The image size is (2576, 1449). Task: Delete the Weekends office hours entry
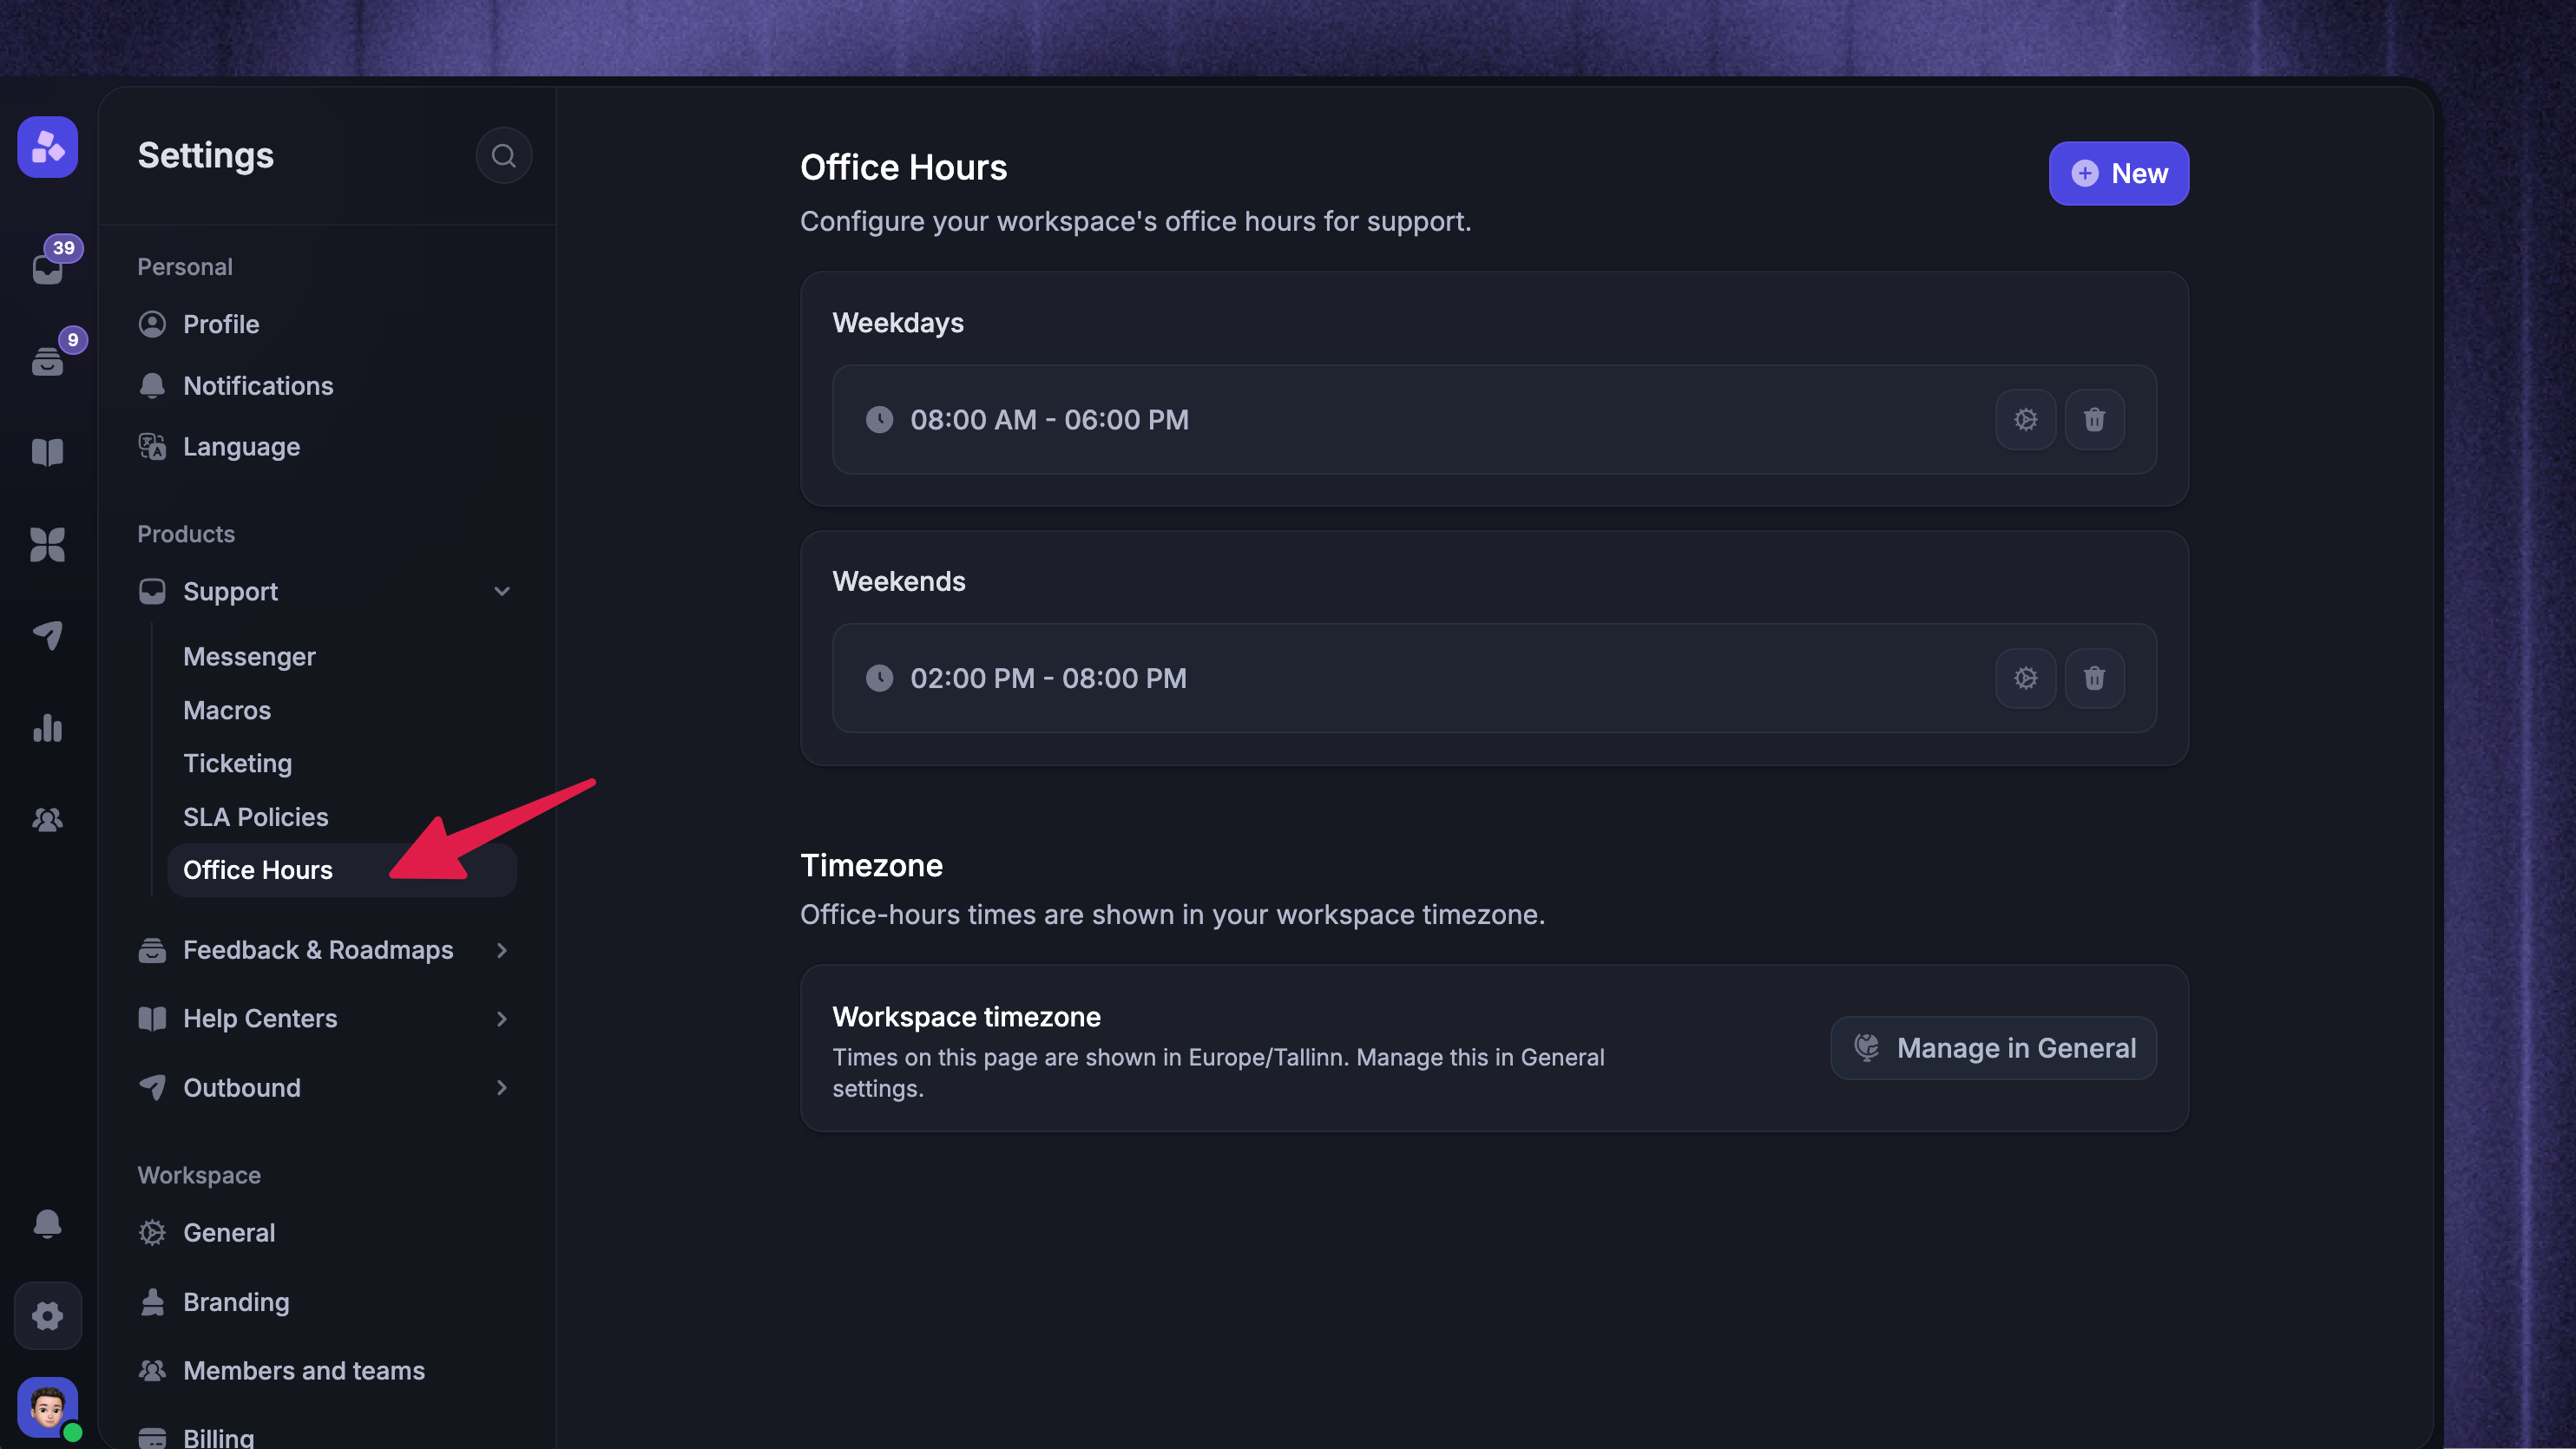(x=2094, y=678)
